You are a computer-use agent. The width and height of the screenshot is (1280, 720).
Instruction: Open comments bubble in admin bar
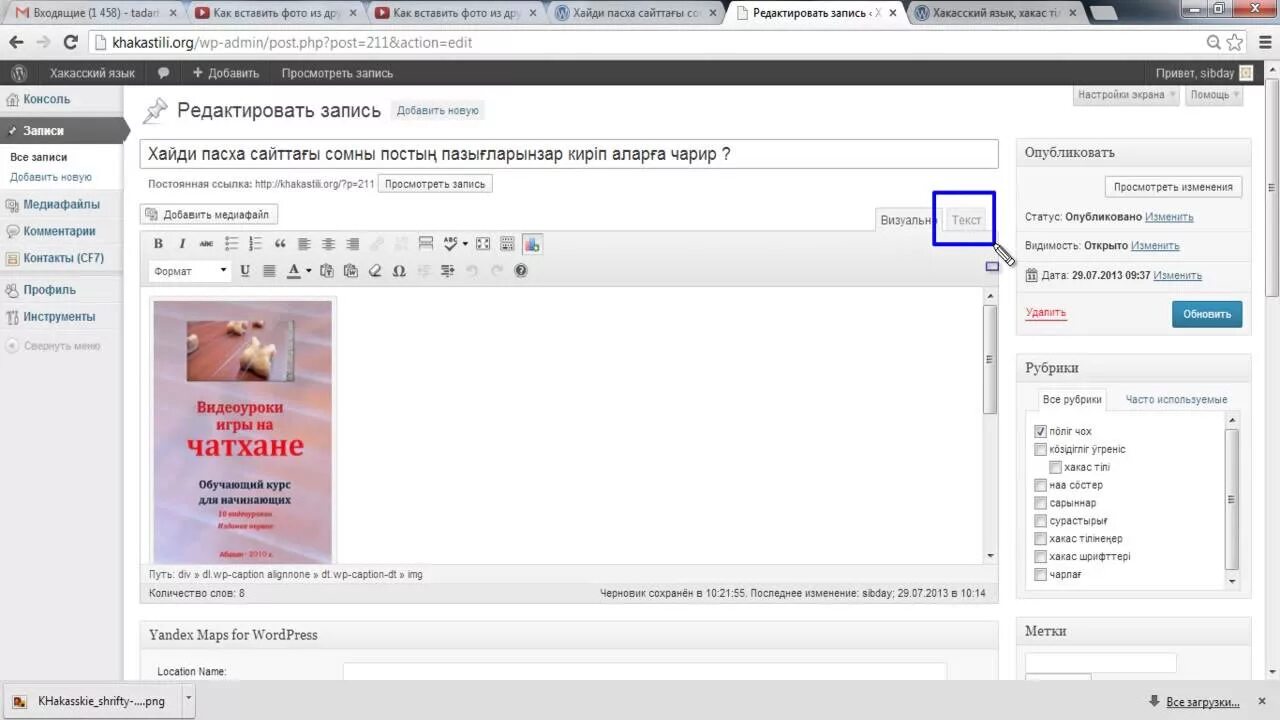tap(163, 73)
